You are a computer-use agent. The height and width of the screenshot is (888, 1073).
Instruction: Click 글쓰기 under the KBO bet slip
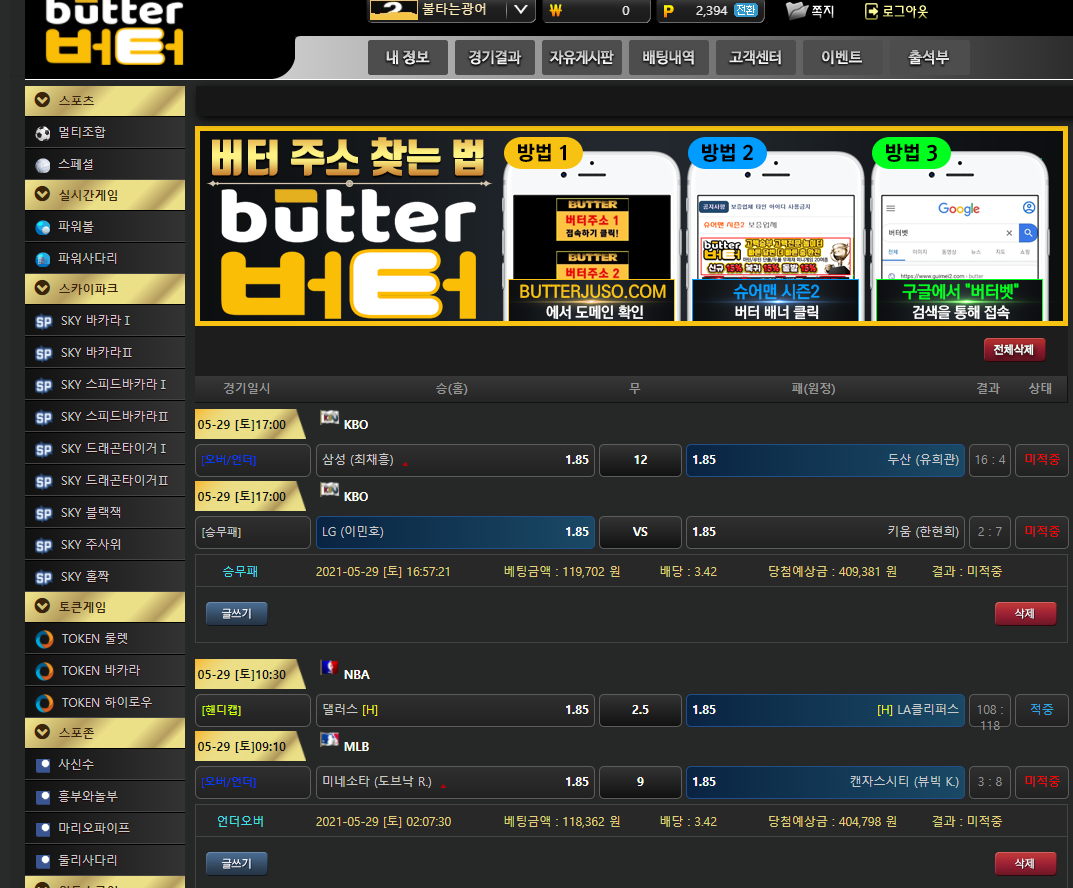pyautogui.click(x=236, y=613)
